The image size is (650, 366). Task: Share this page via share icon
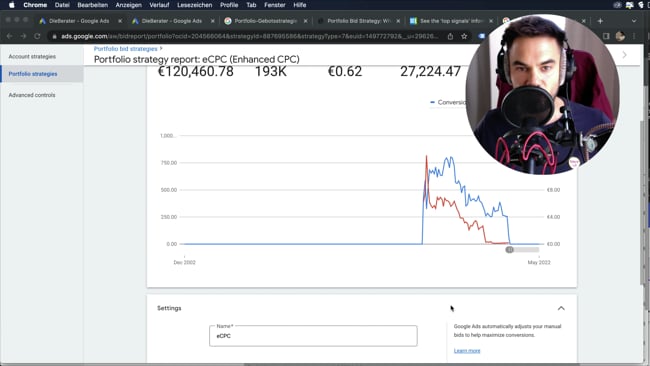(x=451, y=36)
